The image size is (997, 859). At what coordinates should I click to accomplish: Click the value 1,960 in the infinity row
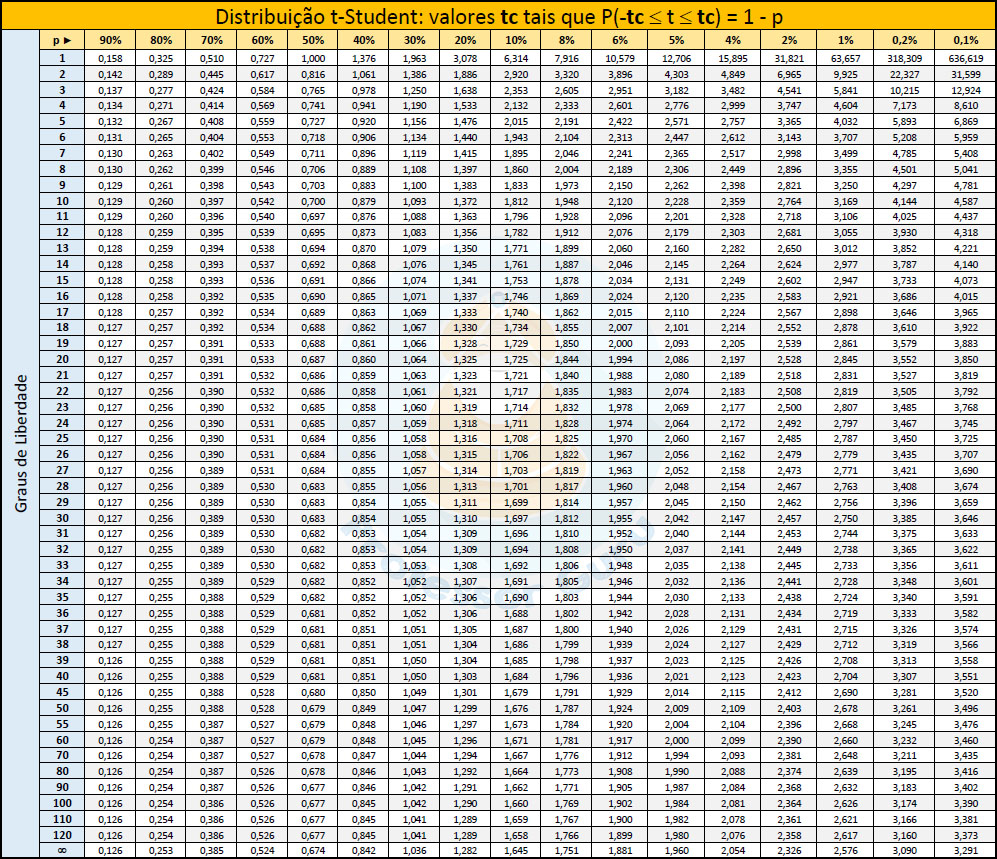pos(677,848)
